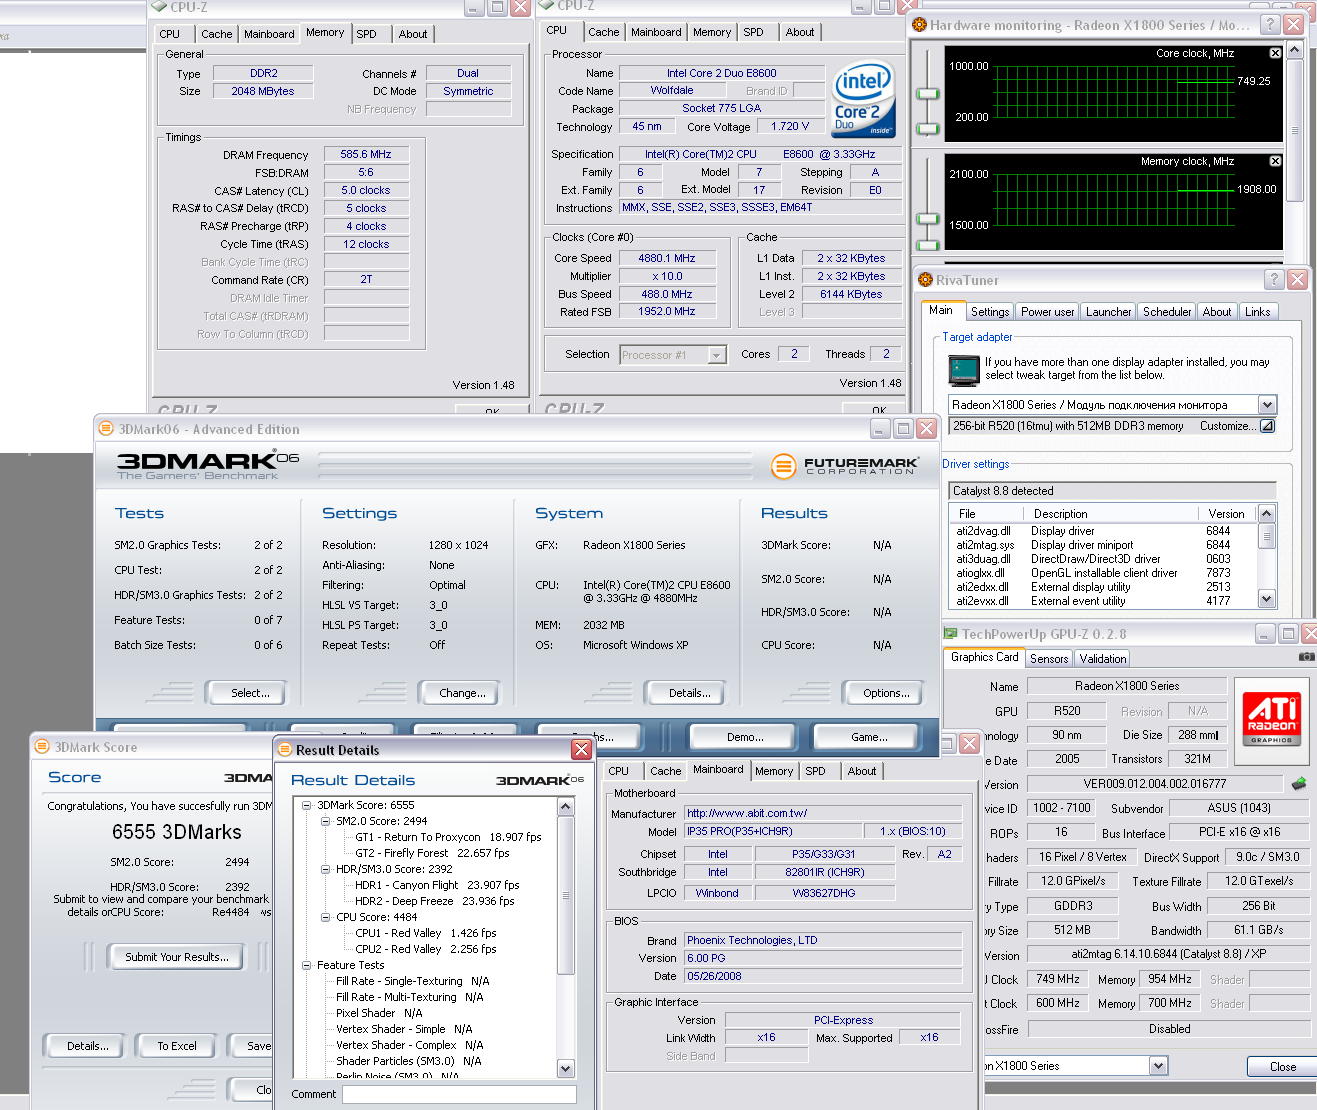Open the GPU-Z graphics card selector dropdown

click(1158, 1066)
